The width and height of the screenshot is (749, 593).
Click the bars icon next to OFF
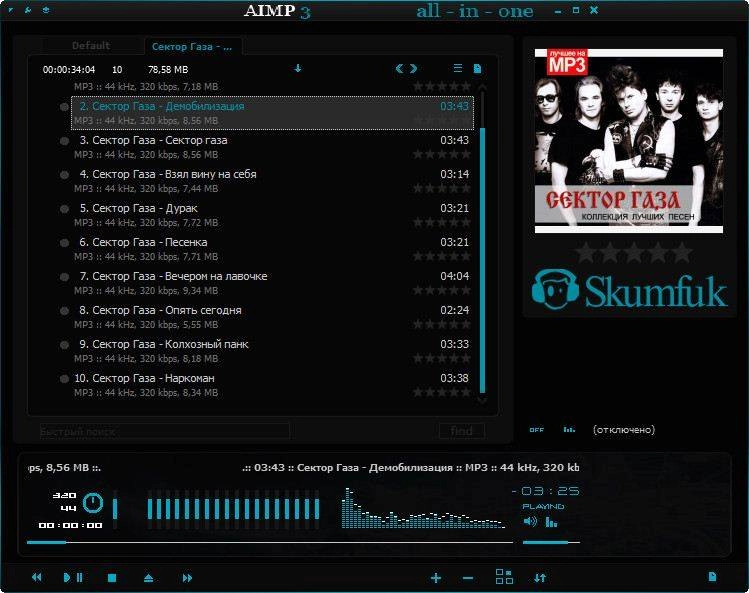tap(569, 430)
